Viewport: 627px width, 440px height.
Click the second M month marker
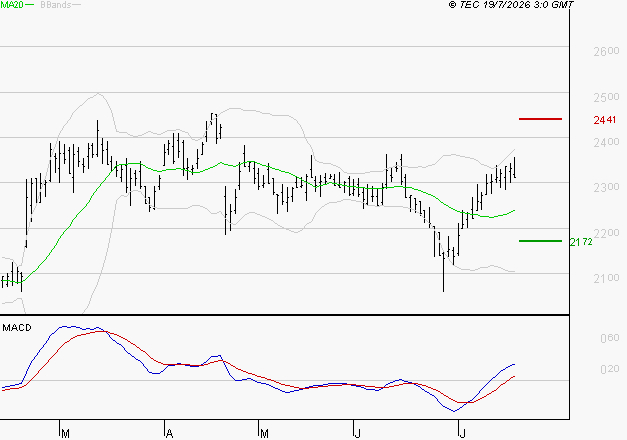pos(264,434)
